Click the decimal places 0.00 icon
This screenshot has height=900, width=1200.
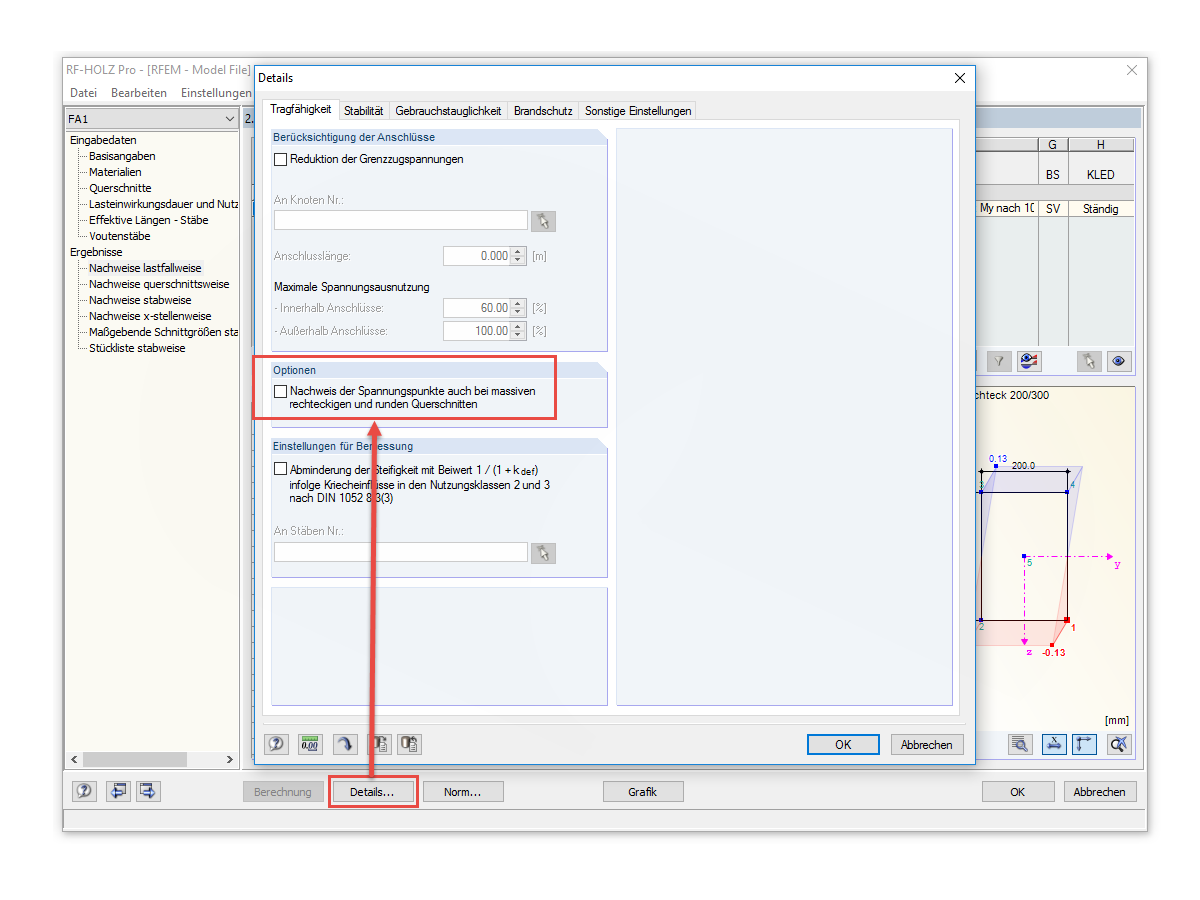click(310, 744)
